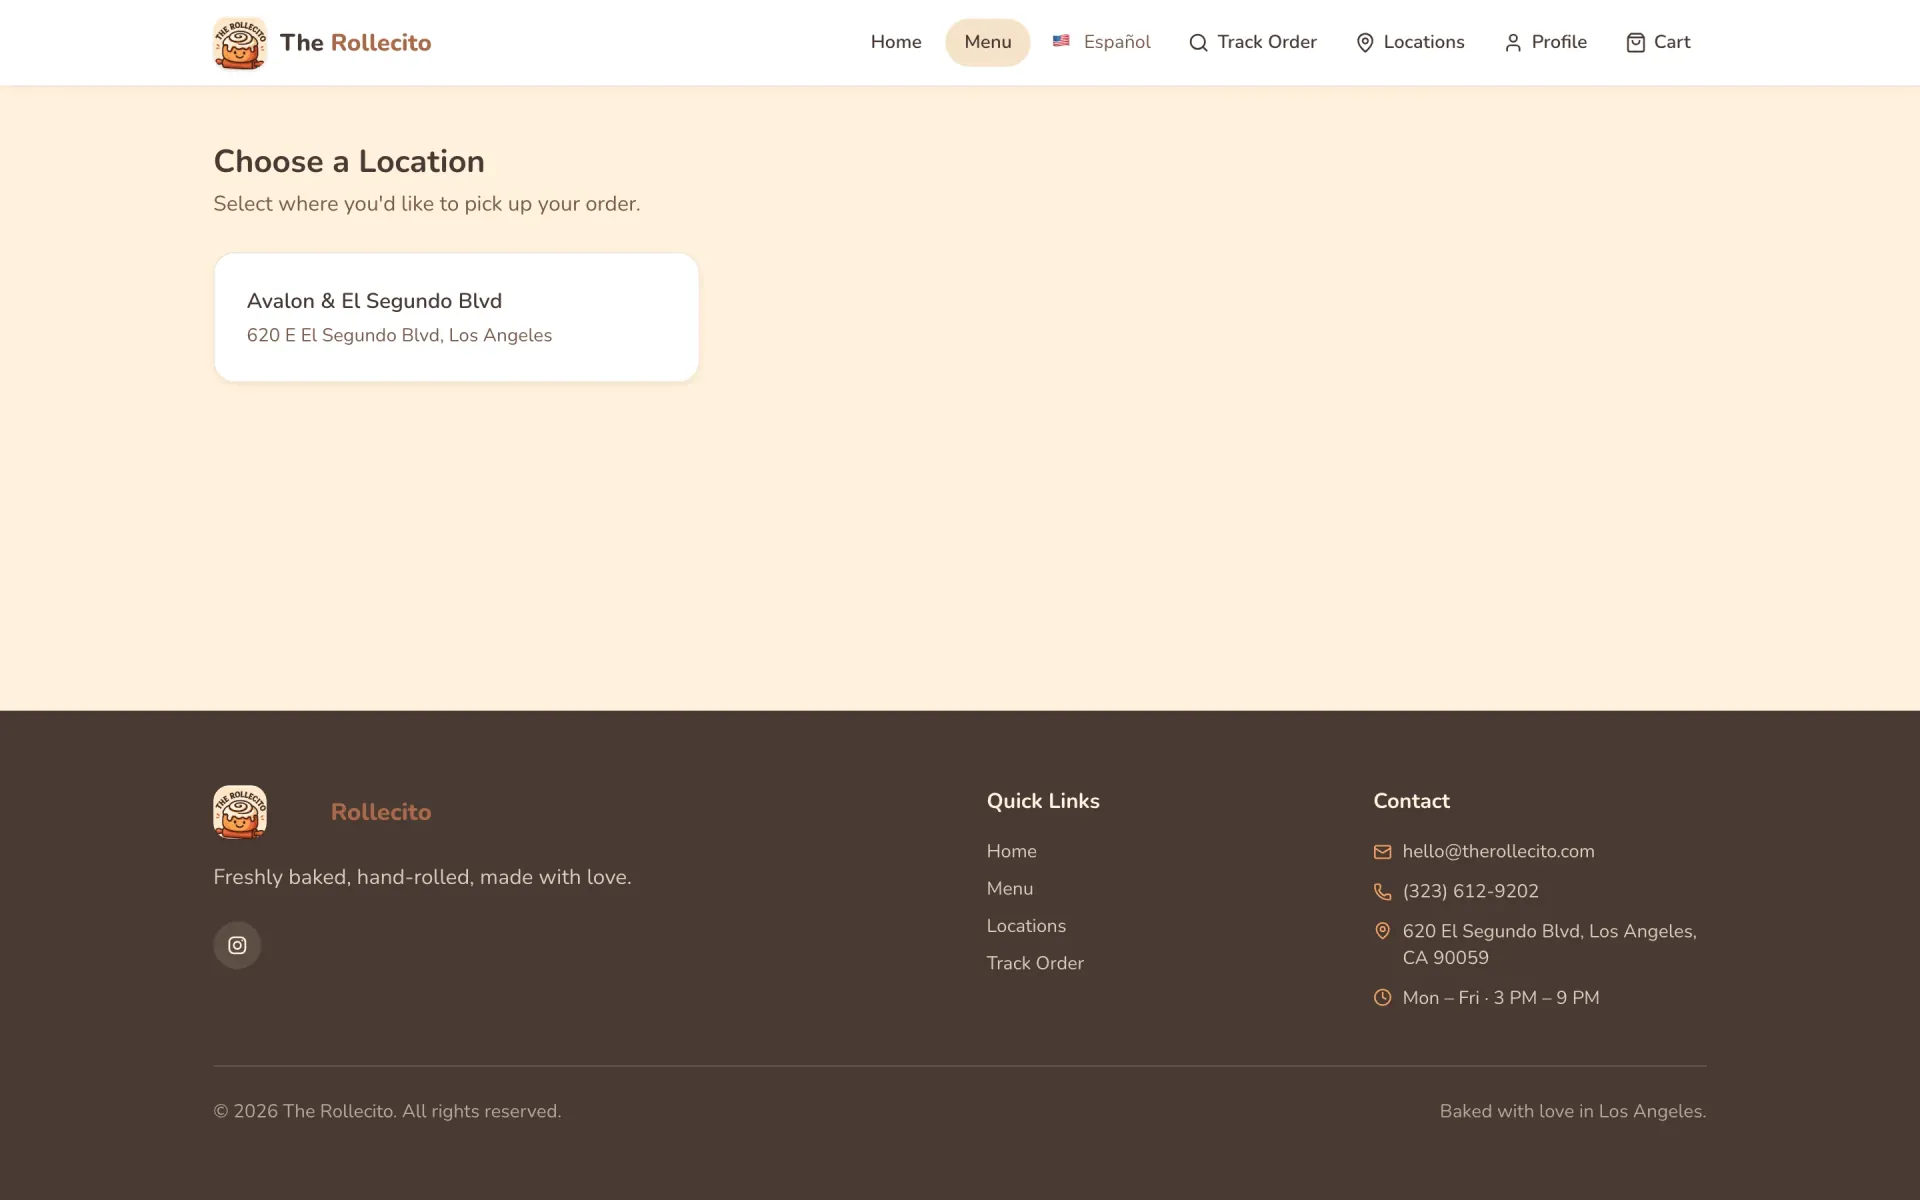Click 'Baked with love in Los Angeles.' text
1920x1200 pixels.
pos(1573,1111)
